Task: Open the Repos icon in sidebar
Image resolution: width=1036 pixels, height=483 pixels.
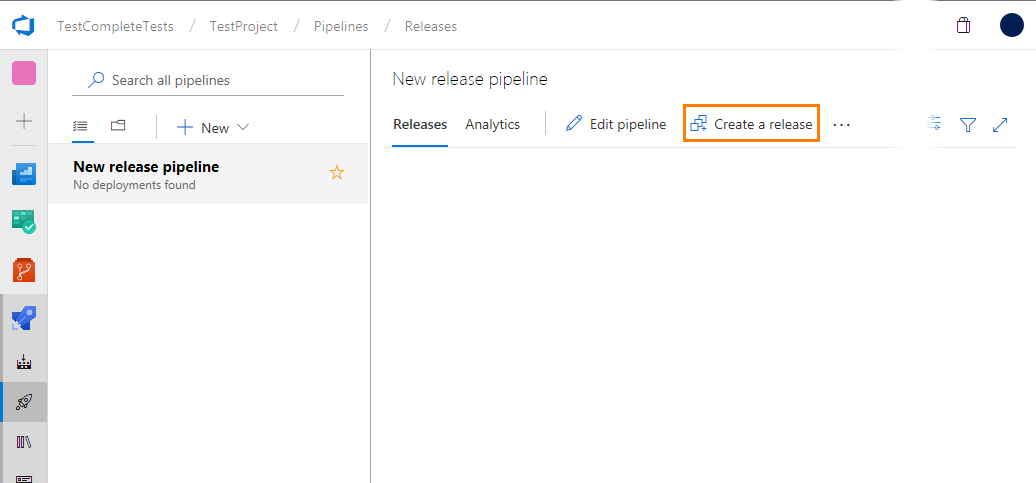Action: tap(24, 270)
